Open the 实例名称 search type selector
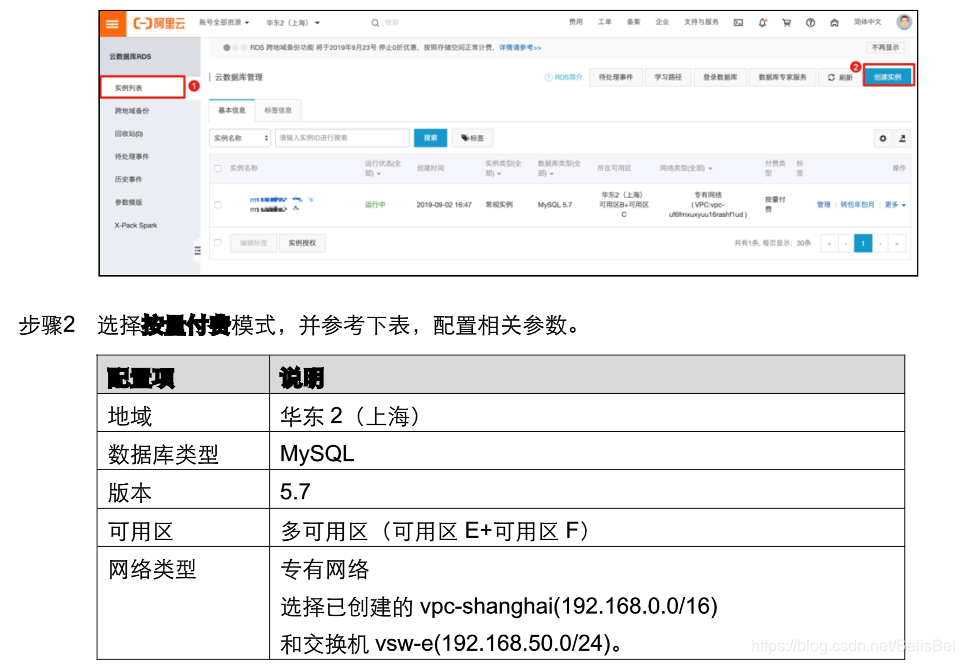Image resolution: width=964 pixels, height=664 pixels. (240, 138)
